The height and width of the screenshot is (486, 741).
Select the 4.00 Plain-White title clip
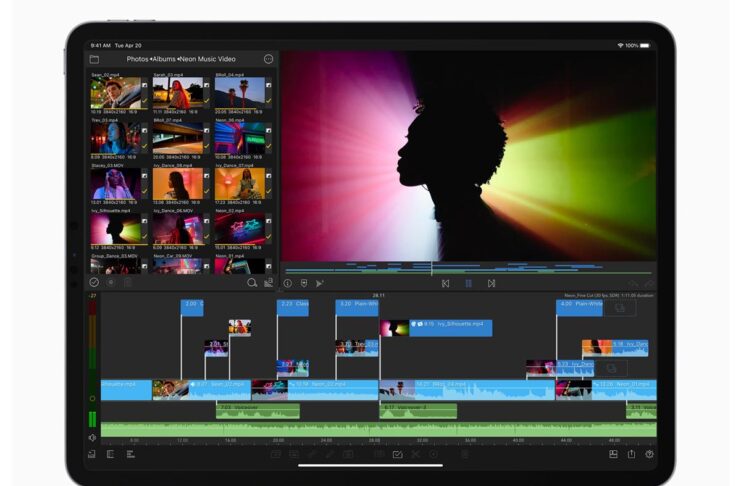579,308
